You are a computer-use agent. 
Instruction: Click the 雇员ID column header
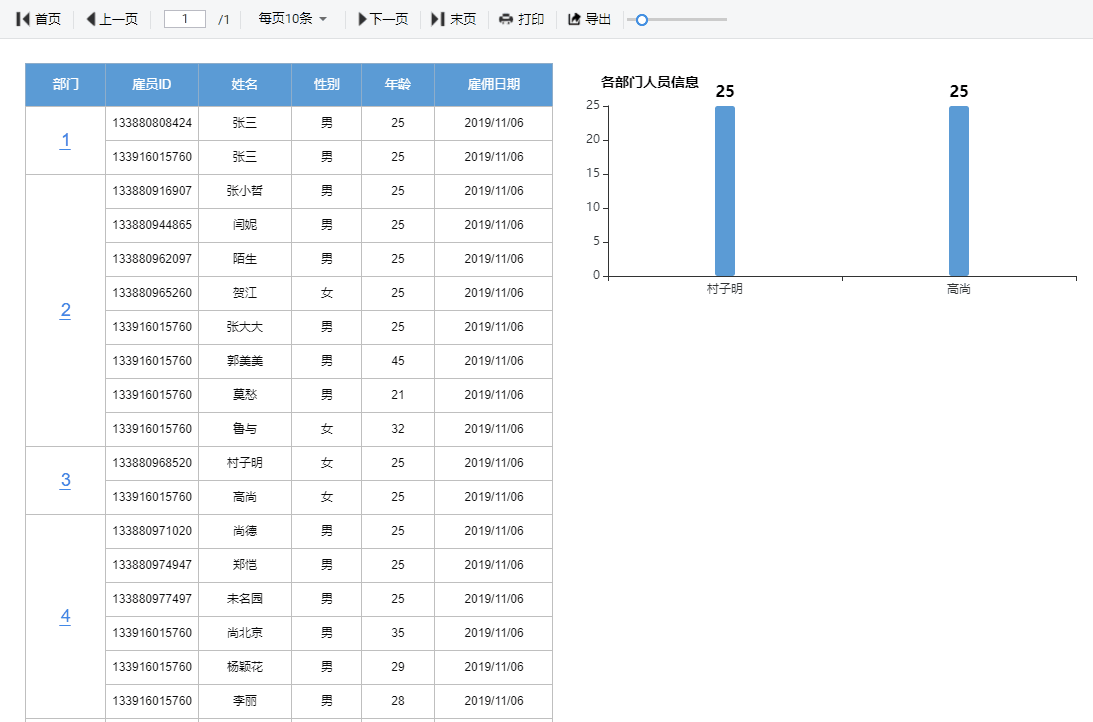point(152,84)
